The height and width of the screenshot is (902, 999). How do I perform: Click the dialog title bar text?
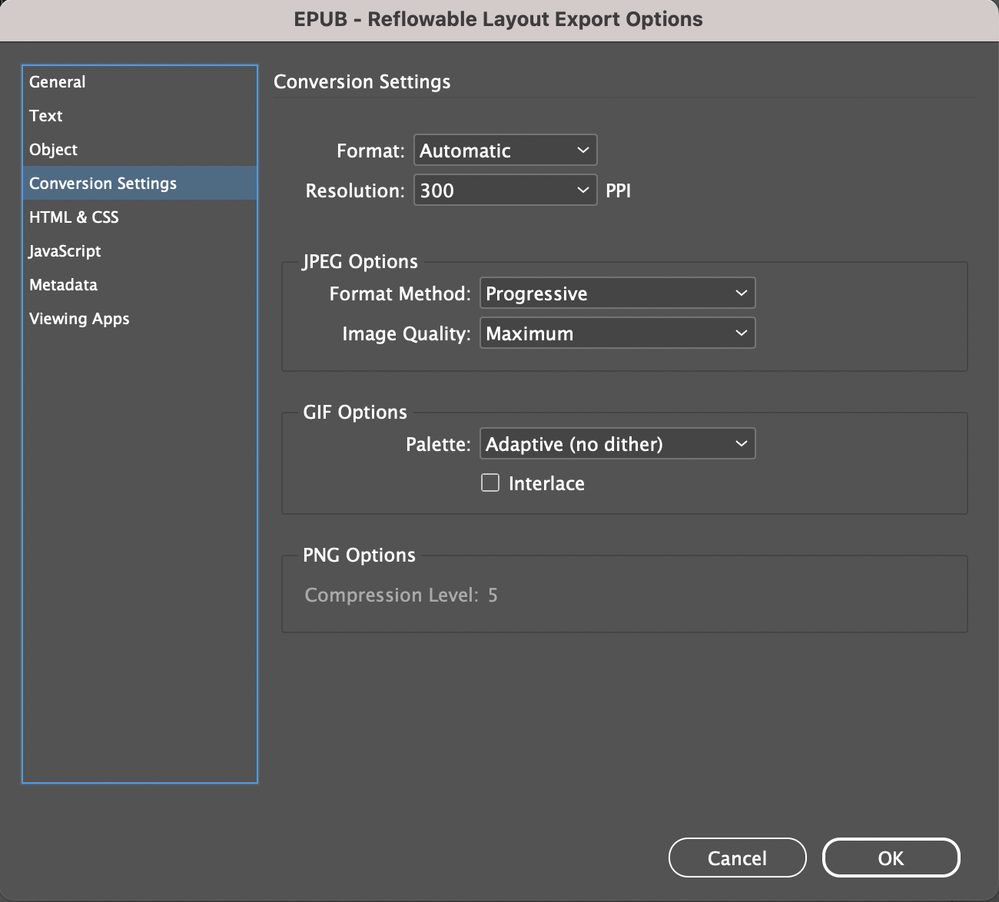pyautogui.click(x=498, y=19)
